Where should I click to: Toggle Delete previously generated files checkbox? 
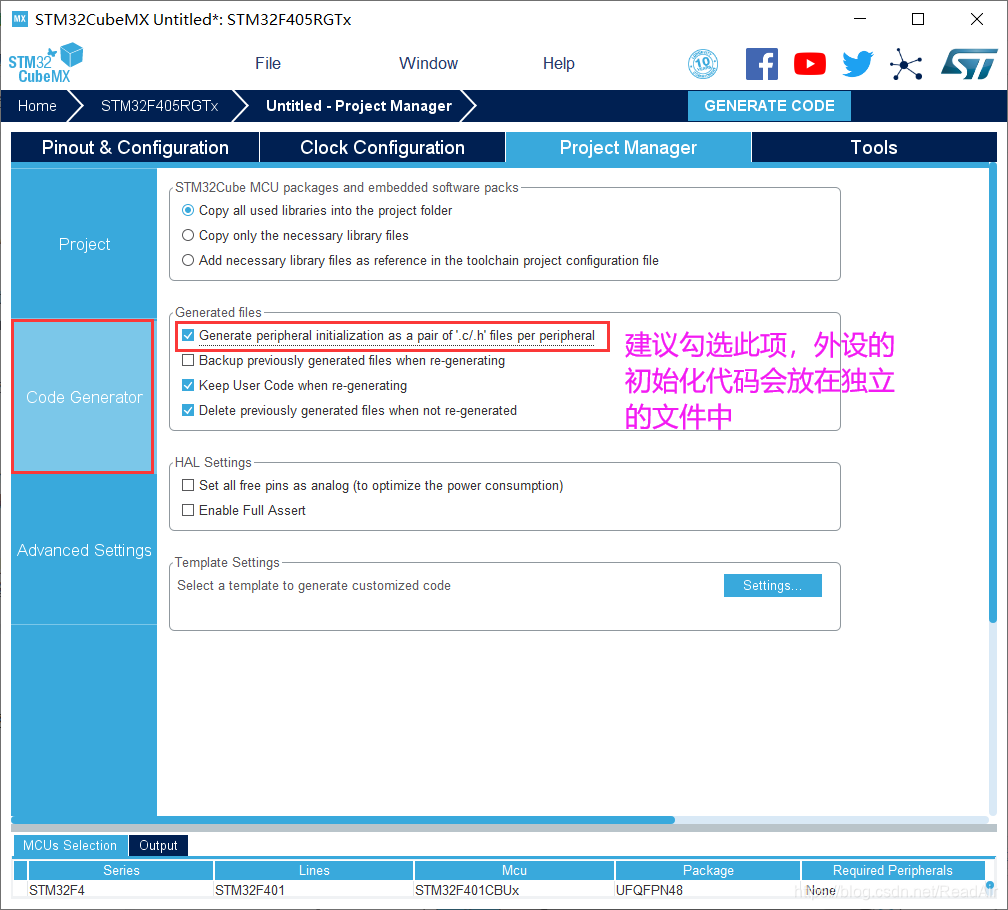[x=188, y=411]
